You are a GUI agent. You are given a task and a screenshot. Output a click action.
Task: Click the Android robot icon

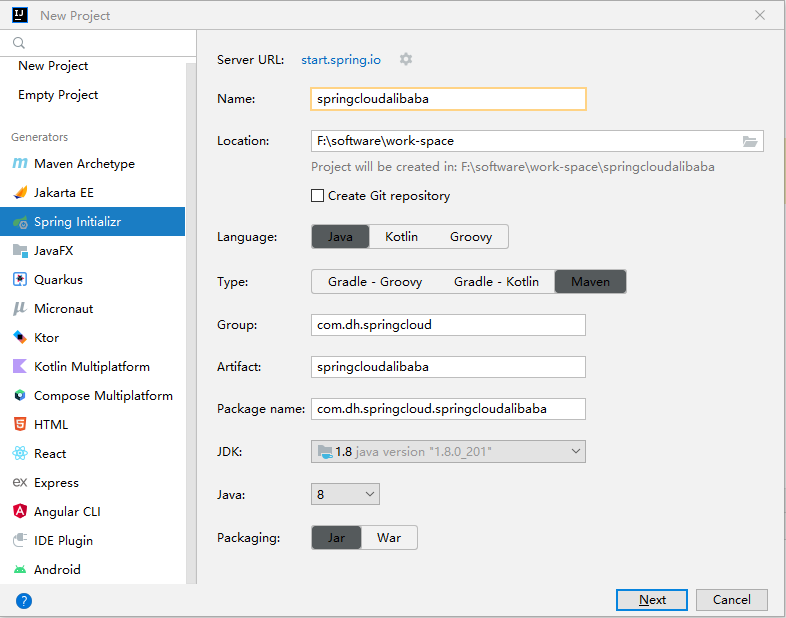(x=20, y=569)
